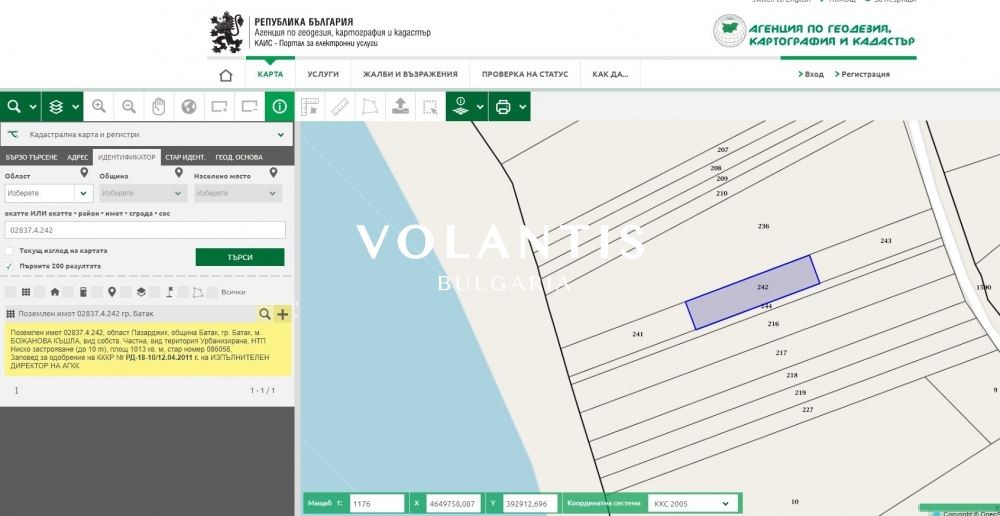Click the green ТЪРСИ button
The width and height of the screenshot is (1000, 516).
click(240, 257)
